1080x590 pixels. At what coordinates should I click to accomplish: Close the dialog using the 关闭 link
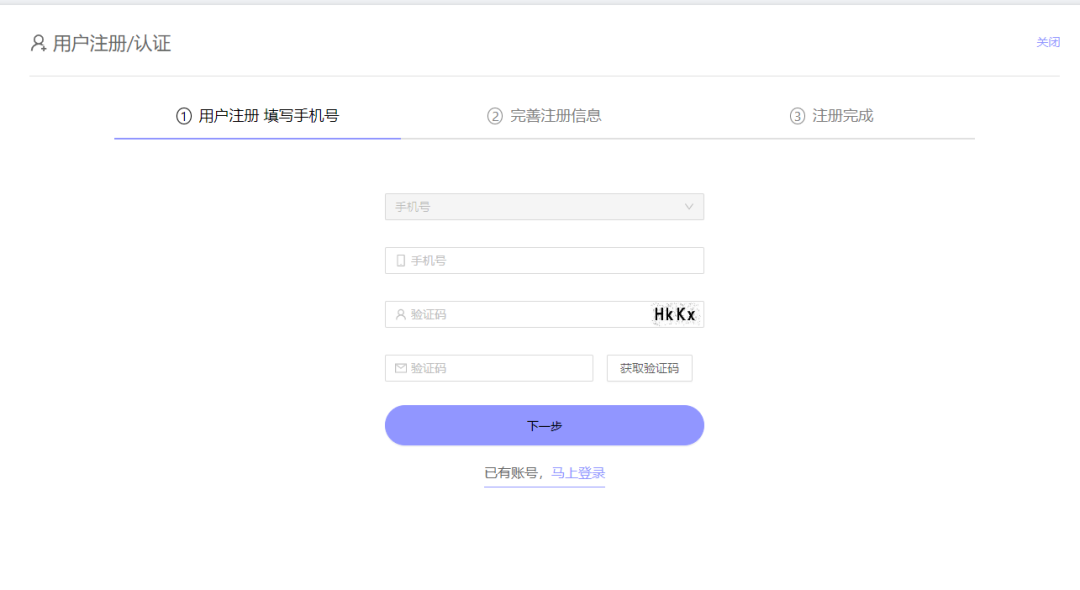(x=1048, y=42)
